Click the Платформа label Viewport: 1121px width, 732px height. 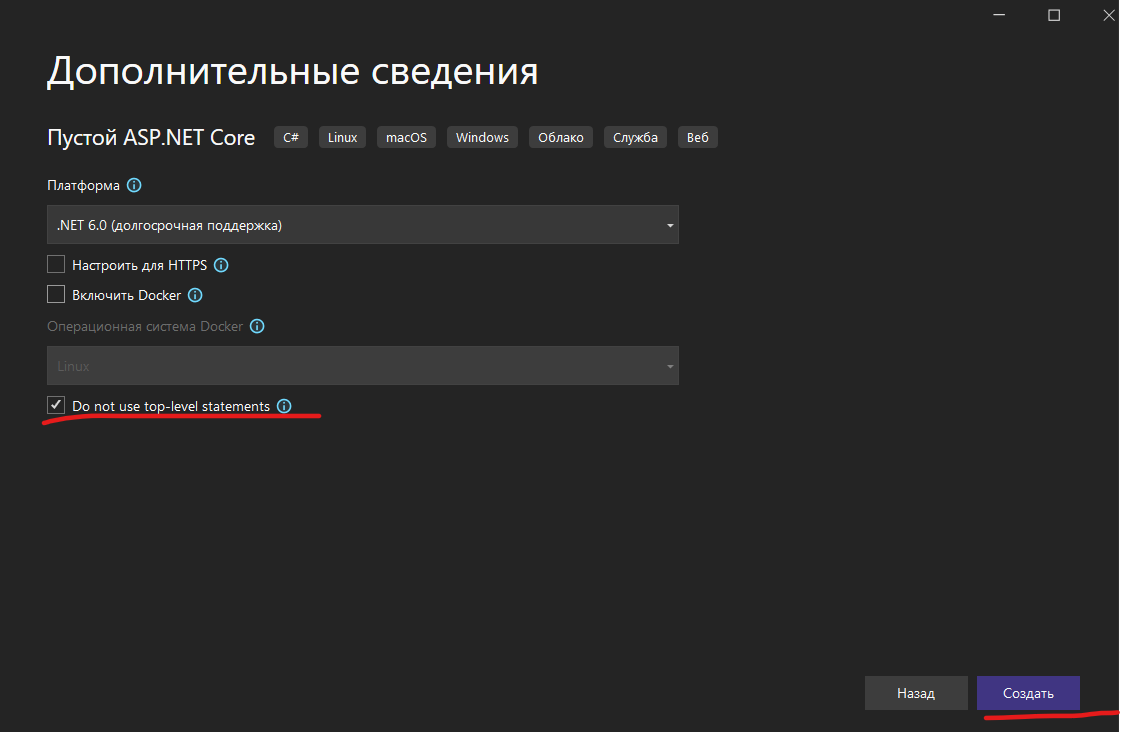click(x=84, y=185)
